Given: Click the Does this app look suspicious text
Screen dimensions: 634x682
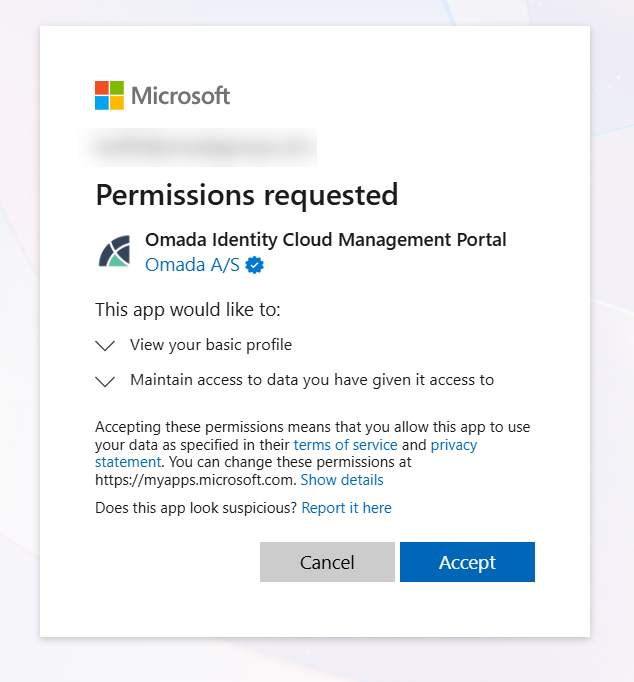Looking at the screenshot, I should [x=196, y=508].
